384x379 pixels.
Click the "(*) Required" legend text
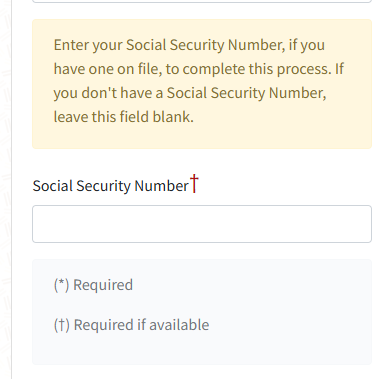coord(93,285)
